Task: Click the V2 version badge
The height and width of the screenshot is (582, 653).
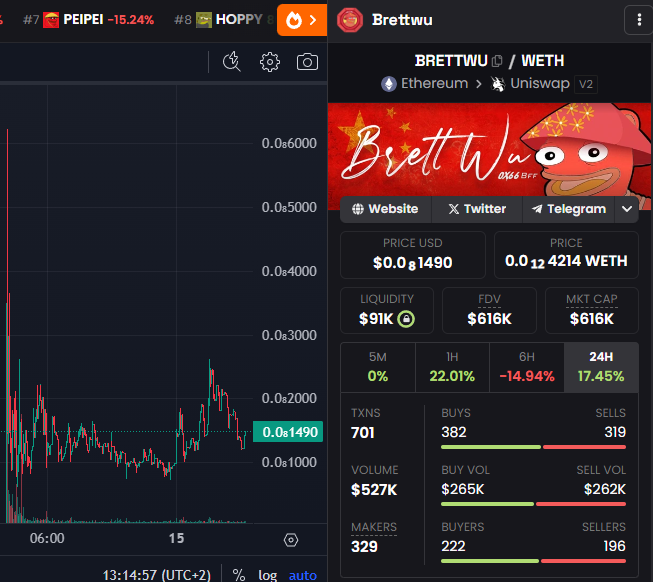Action: (x=586, y=84)
